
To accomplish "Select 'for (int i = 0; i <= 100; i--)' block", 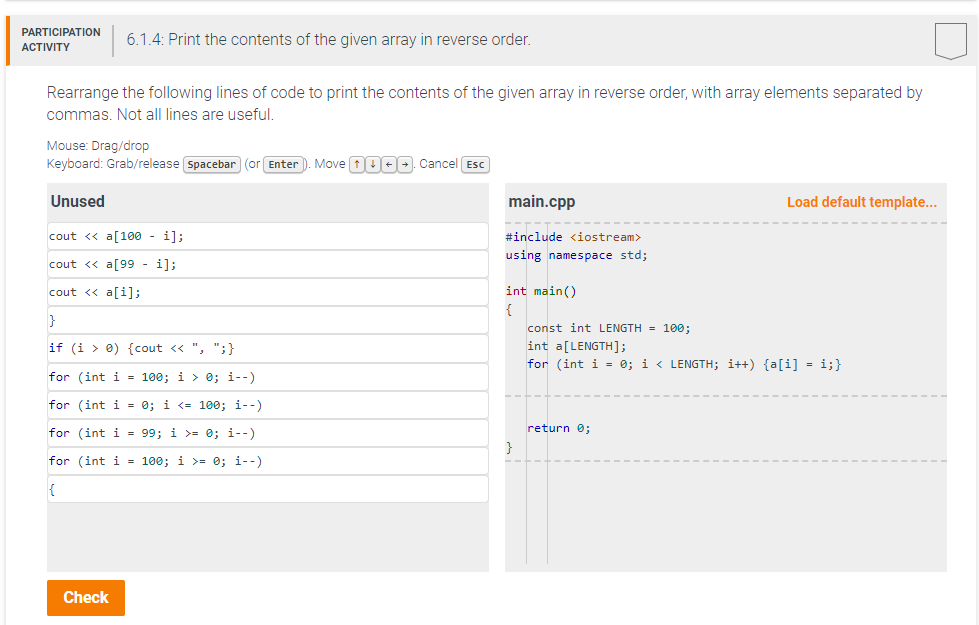I will click(x=268, y=405).
